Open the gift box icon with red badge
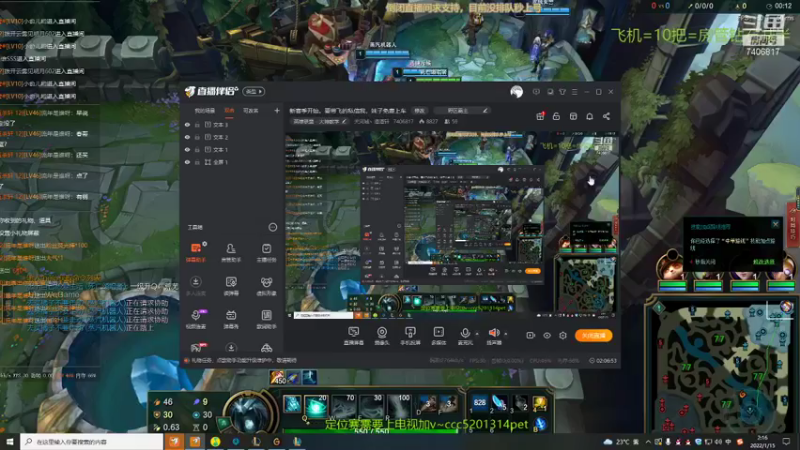This screenshot has height=450, width=800. click(x=540, y=116)
